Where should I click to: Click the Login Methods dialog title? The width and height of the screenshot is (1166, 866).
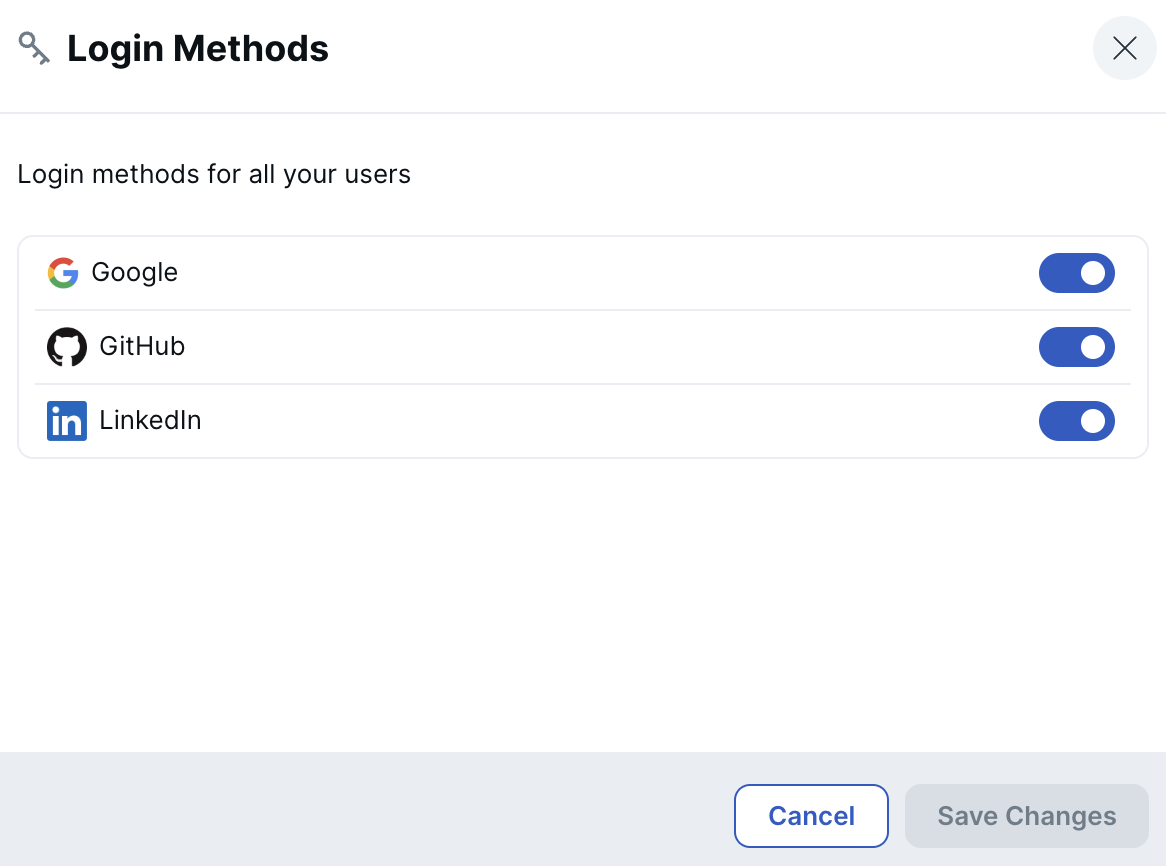coord(197,47)
